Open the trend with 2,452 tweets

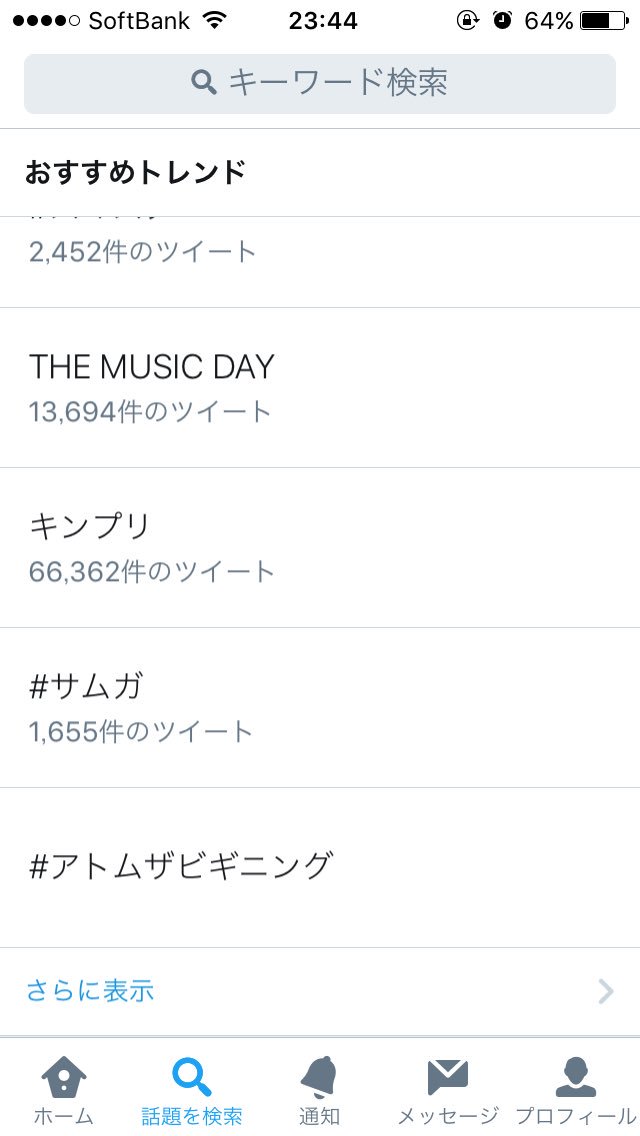tap(143, 250)
